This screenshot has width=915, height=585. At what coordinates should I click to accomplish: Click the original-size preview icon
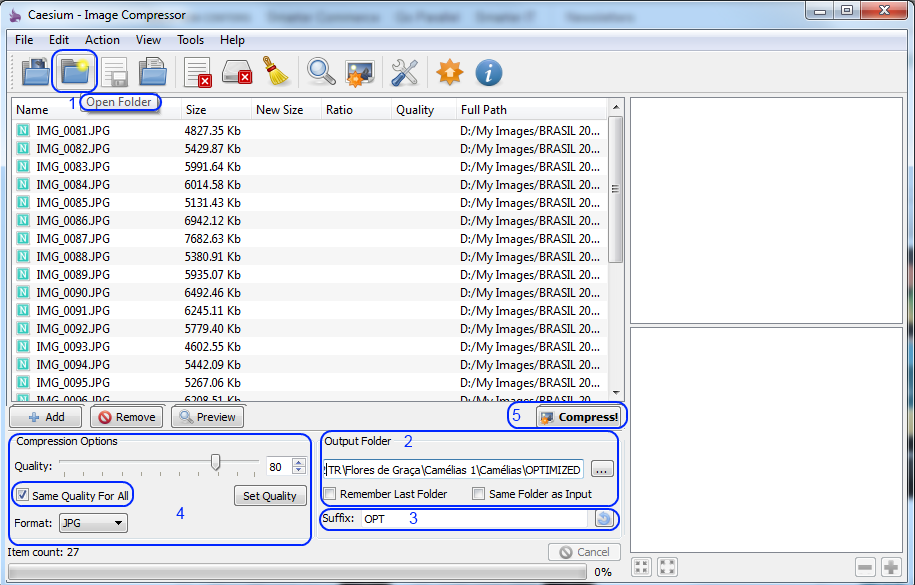coord(667,566)
